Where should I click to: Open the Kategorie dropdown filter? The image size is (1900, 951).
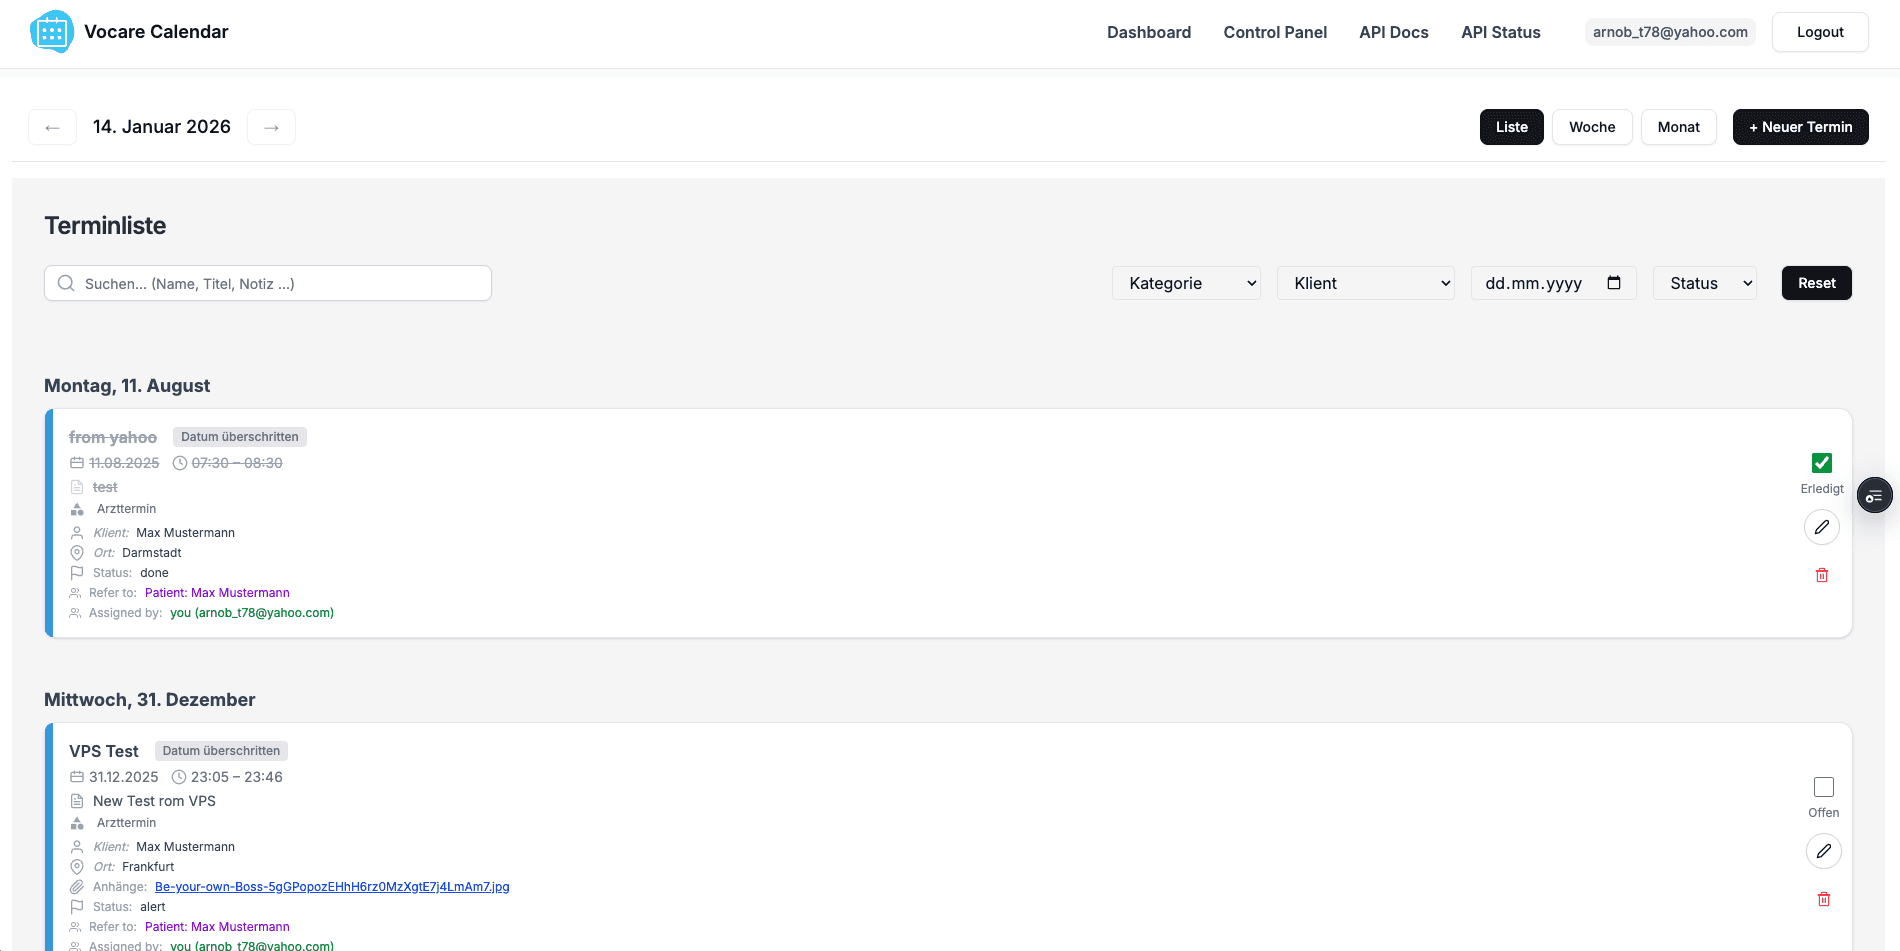[1185, 283]
